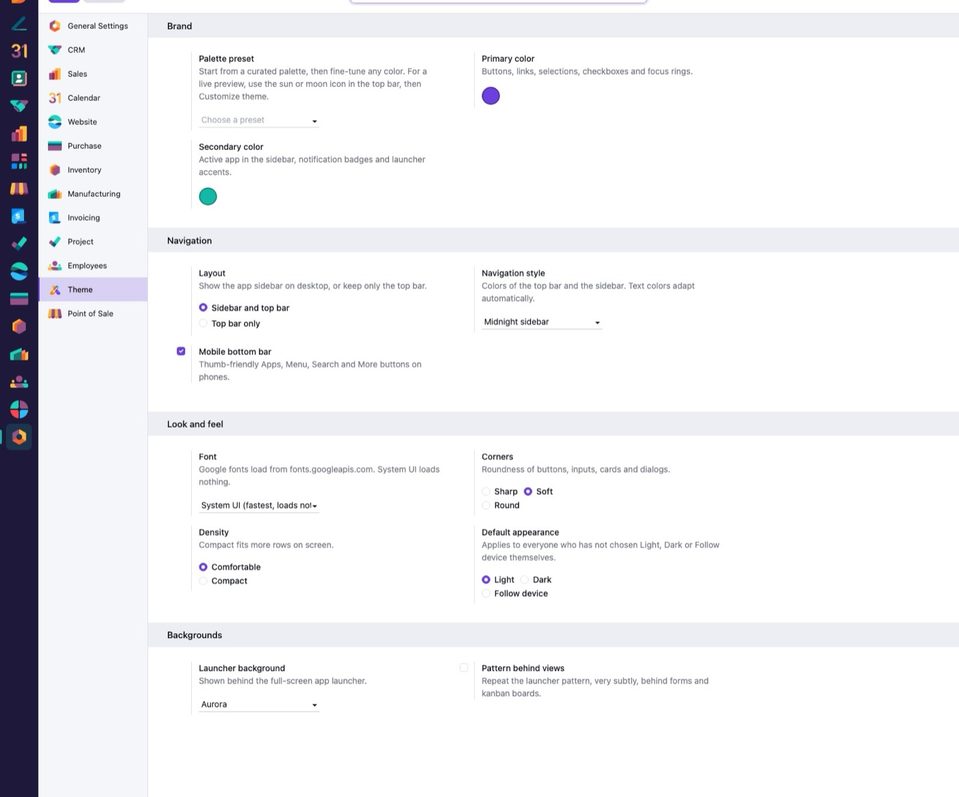The height and width of the screenshot is (797, 959).
Task: Click the active Settings hexagon icon in the dark sidebar
Action: 19,437
